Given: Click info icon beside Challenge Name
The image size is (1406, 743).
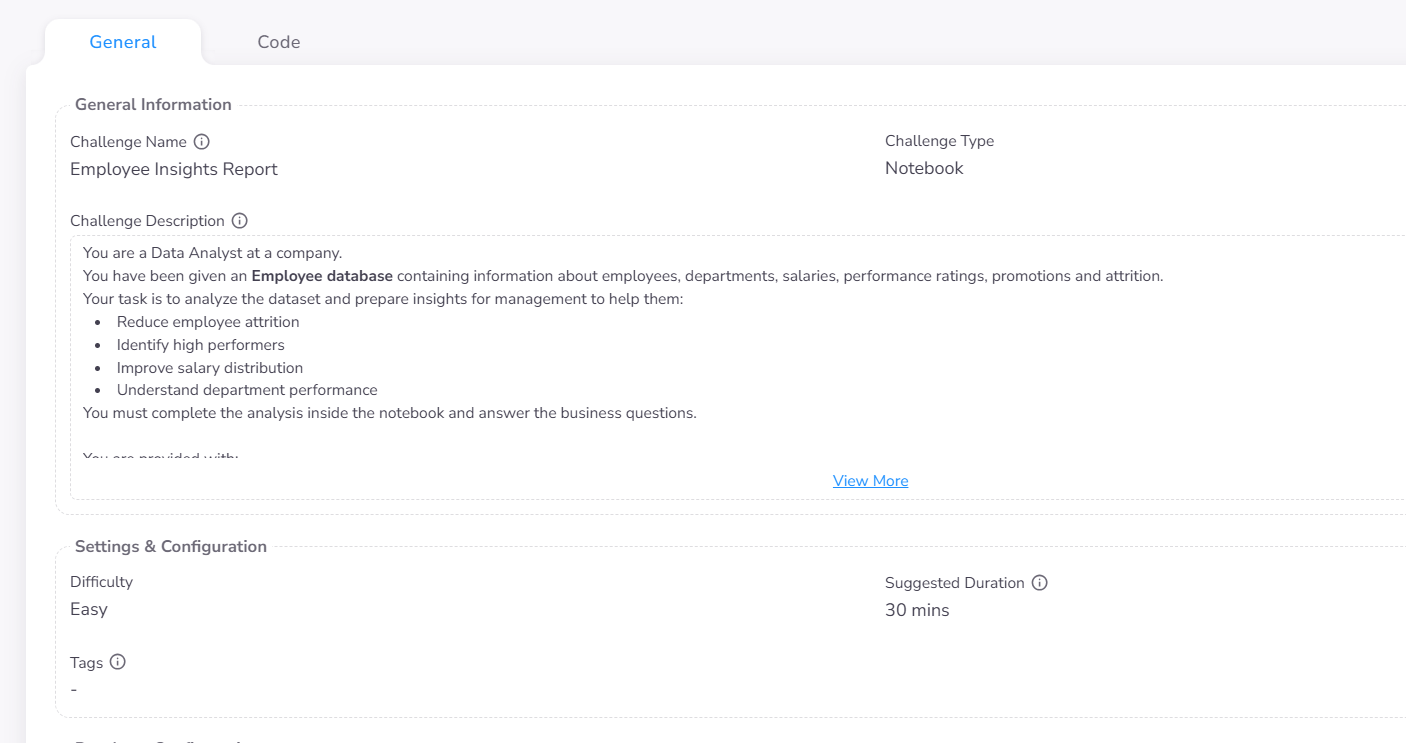Looking at the screenshot, I should tap(202, 142).
